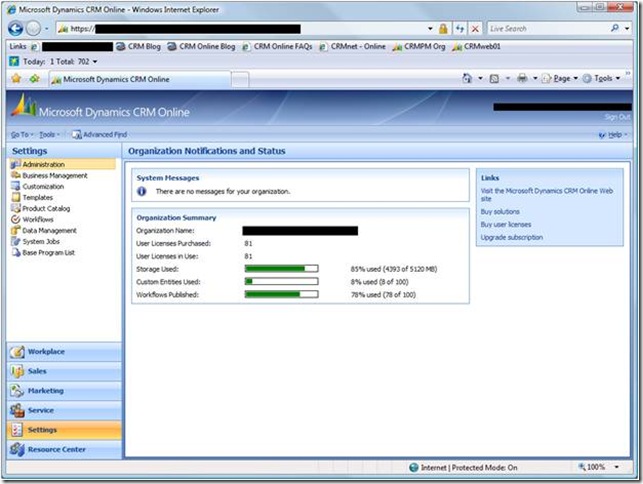Click the Advanced Find icon
Screen dimensions: 643x484
point(76,134)
